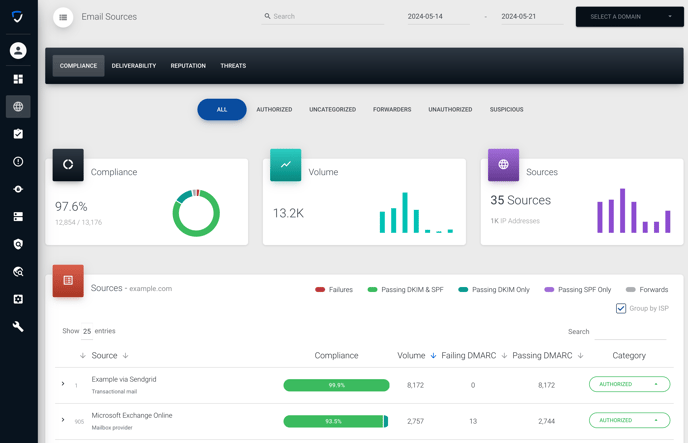This screenshot has width=688, height=443.
Task: Filter sources by Unauthorized
Action: click(450, 110)
